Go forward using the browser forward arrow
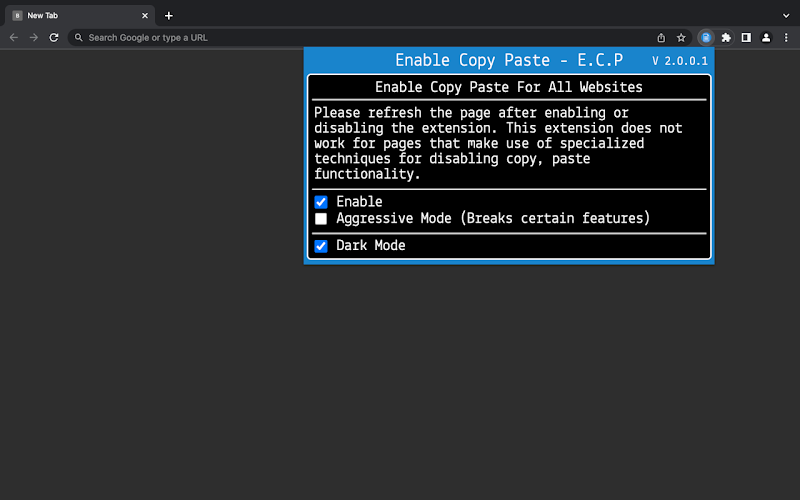800x500 pixels. click(34, 38)
